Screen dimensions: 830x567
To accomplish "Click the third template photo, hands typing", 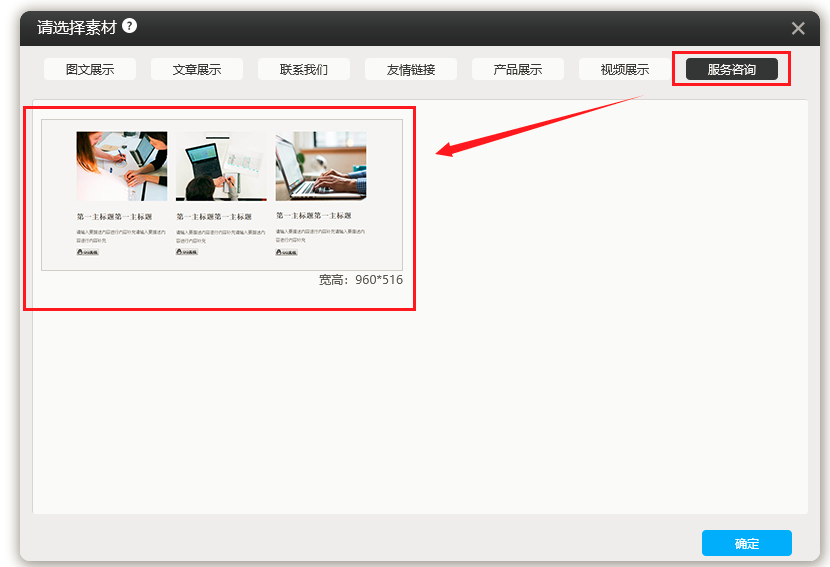I will tap(321, 166).
